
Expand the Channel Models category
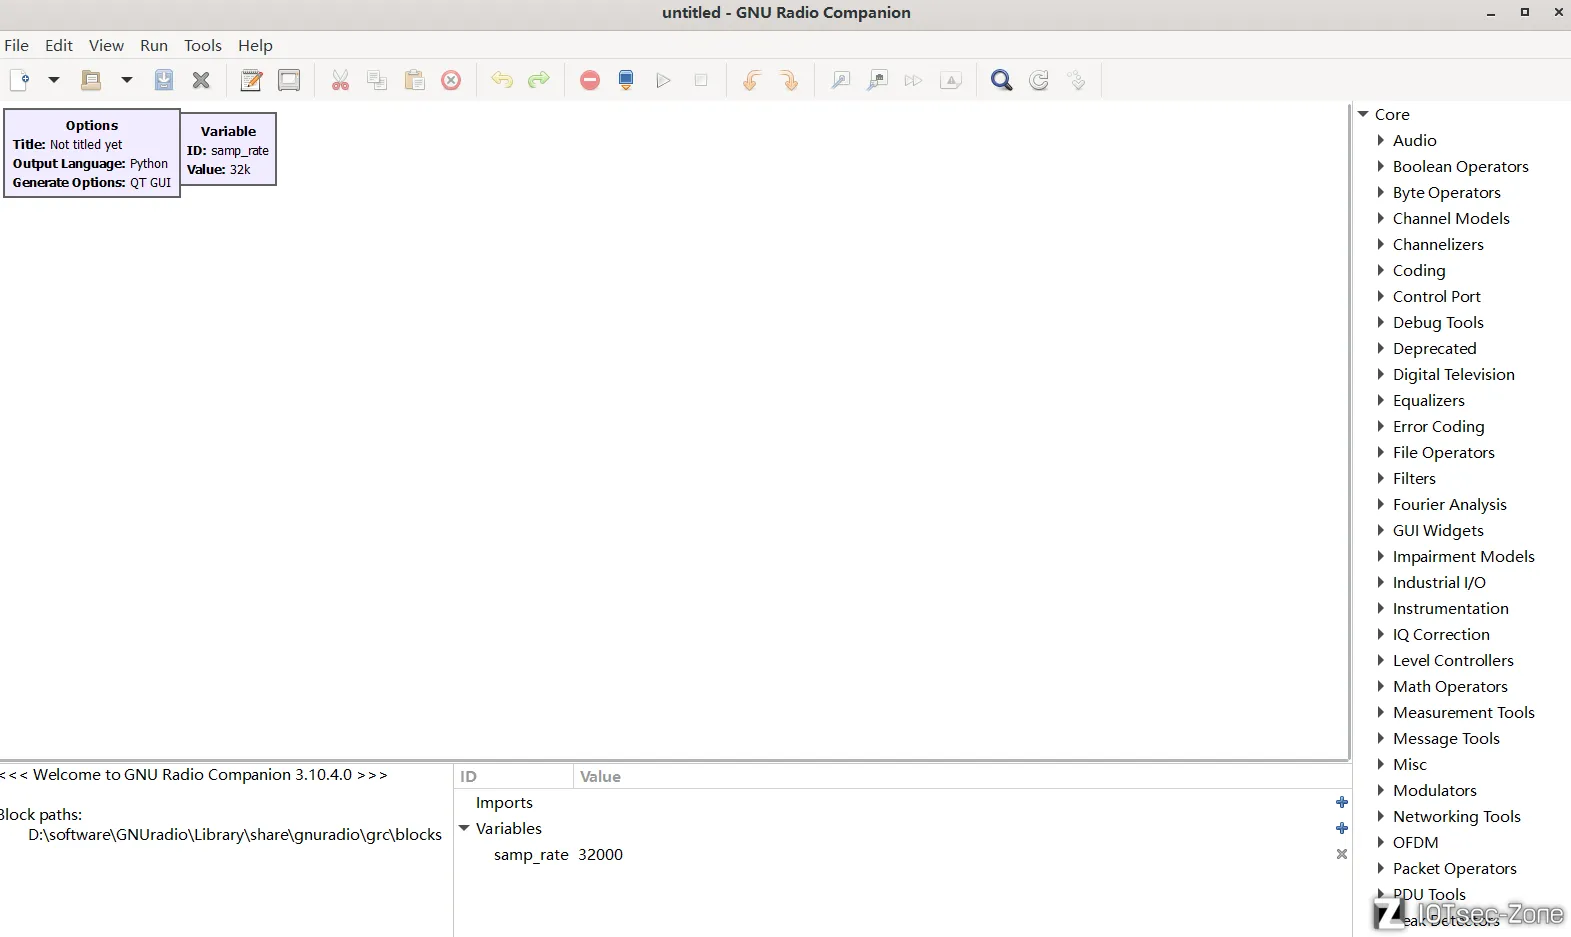pos(1381,218)
